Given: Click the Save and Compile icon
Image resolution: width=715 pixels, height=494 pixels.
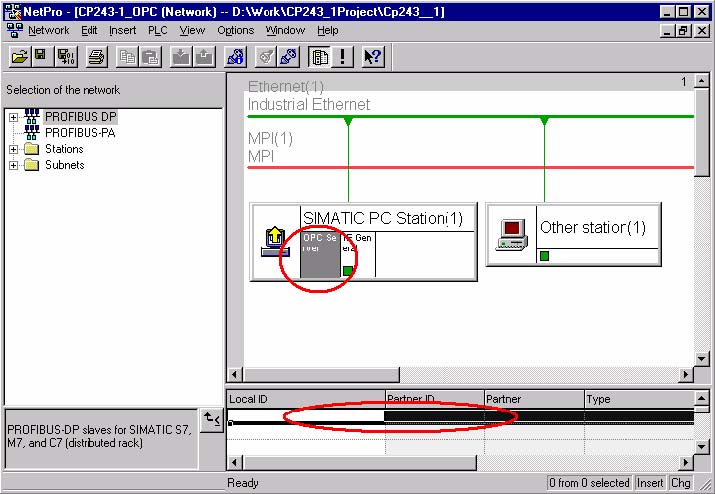Looking at the screenshot, I should (66, 57).
